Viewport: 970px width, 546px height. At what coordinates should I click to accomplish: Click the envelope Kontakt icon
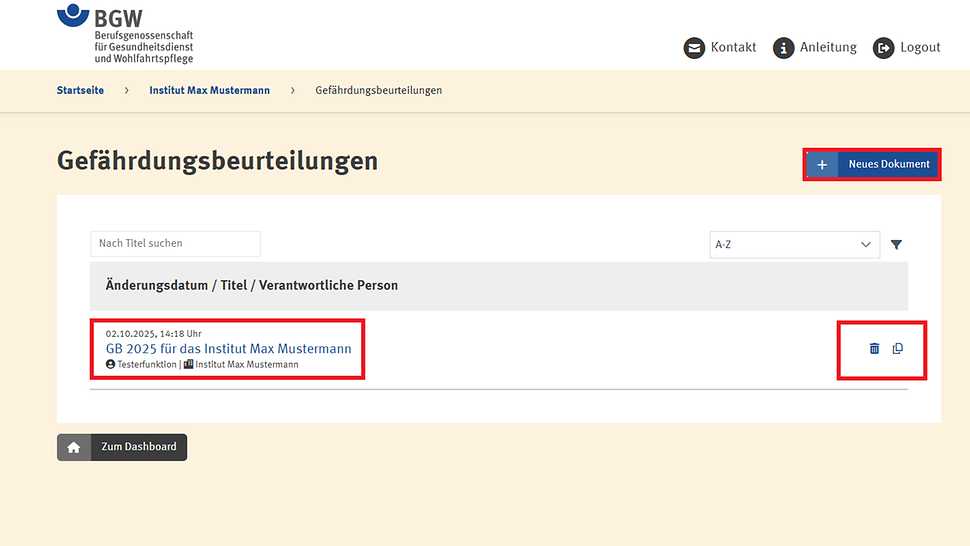[694, 48]
